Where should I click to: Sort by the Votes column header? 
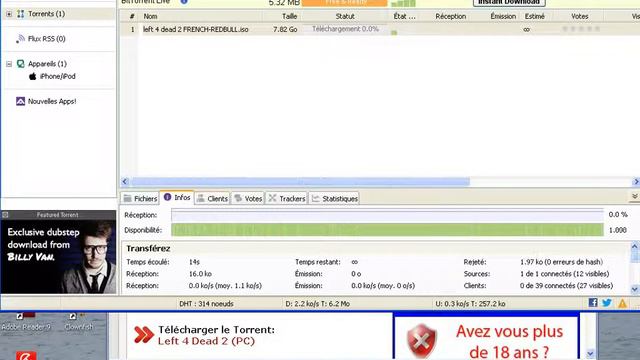tap(580, 16)
